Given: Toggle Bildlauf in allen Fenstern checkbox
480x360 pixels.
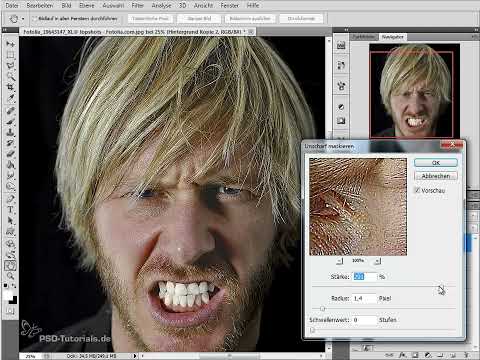Looking at the screenshot, I should [x=34, y=19].
